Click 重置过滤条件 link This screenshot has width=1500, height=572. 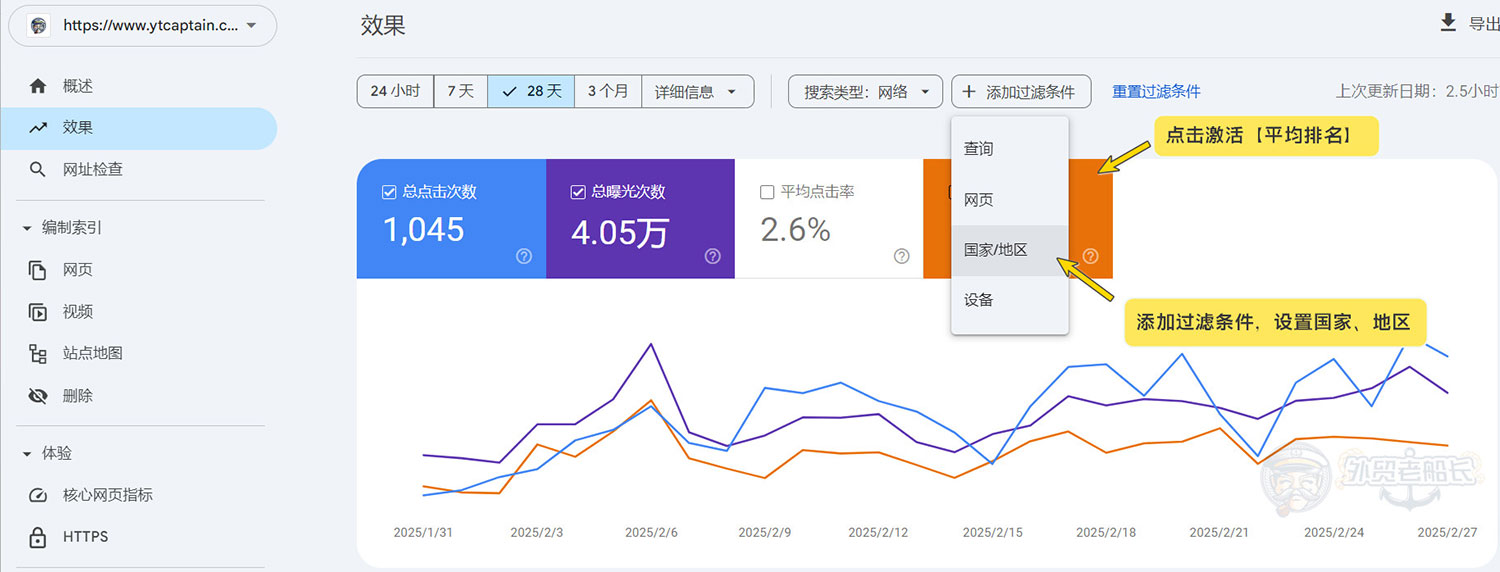[x=1156, y=92]
